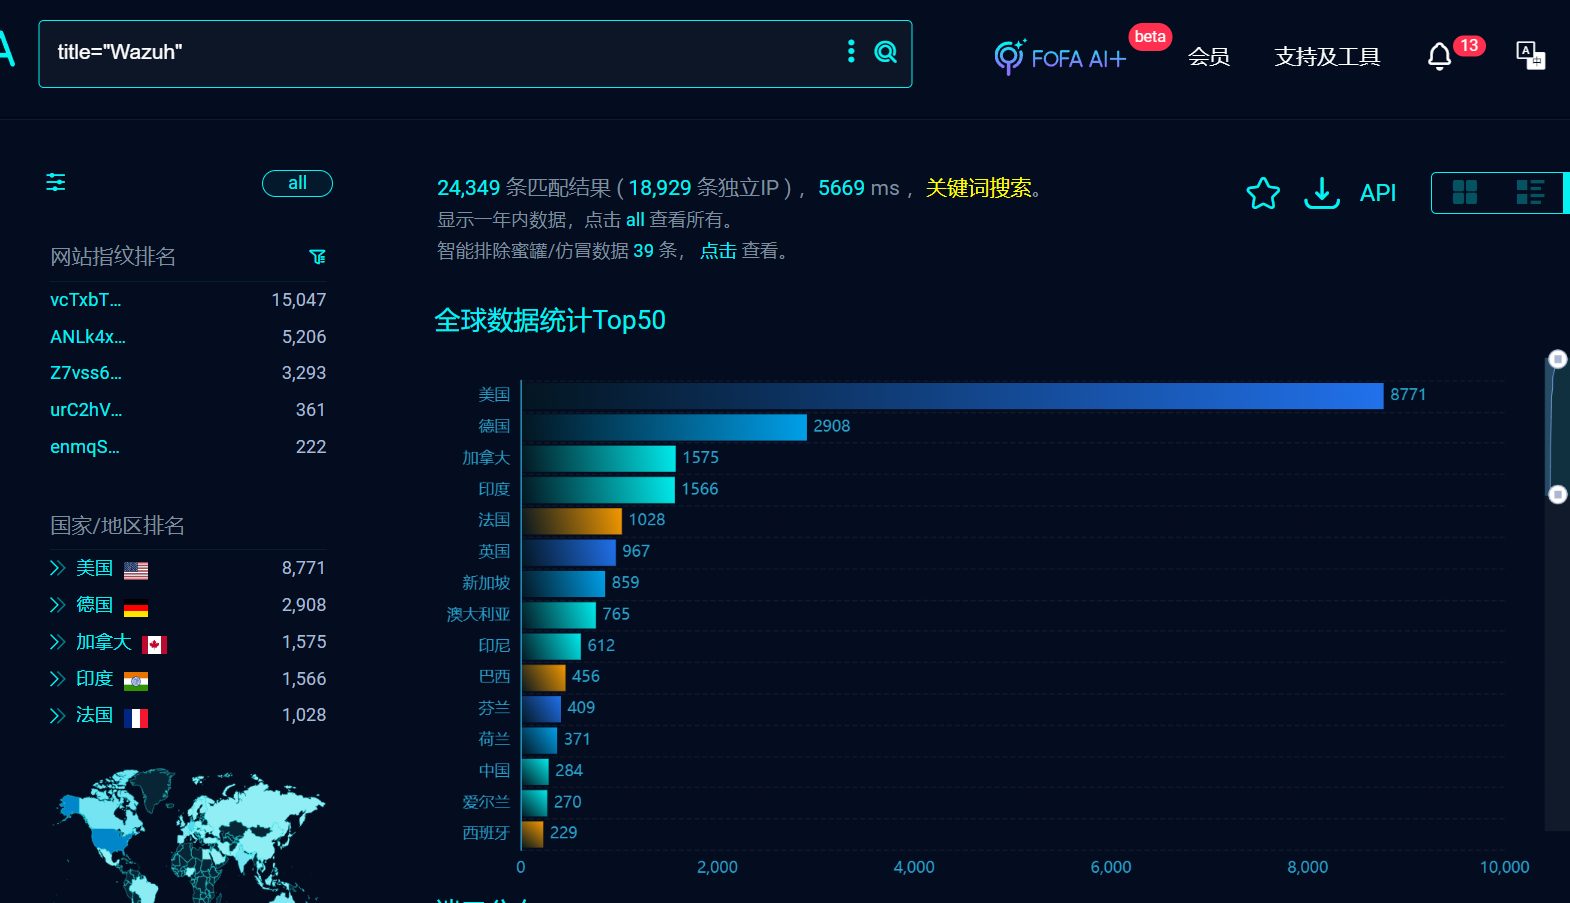Viewport: 1570px width, 903px height.
Task: Click 点击 to view honeypot data
Action: [718, 251]
